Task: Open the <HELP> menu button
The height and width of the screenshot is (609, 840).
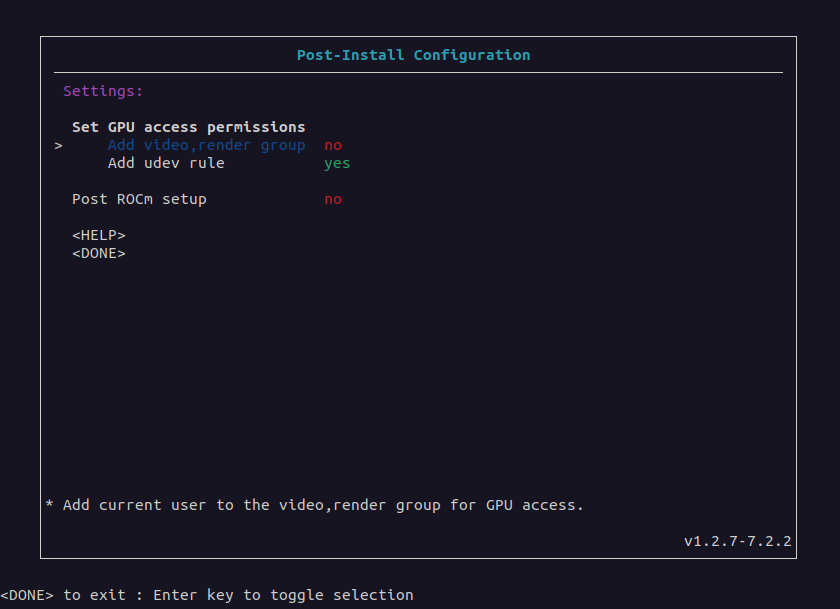Action: pyautogui.click(x=98, y=235)
